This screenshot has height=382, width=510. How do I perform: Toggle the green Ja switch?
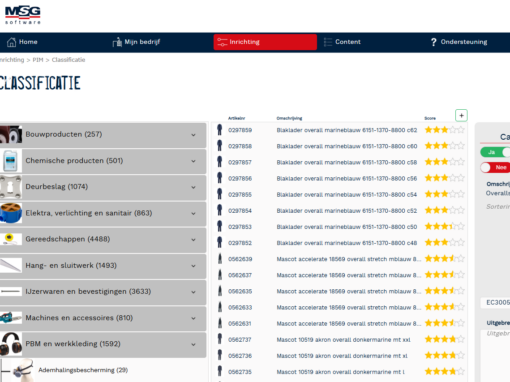click(495, 152)
